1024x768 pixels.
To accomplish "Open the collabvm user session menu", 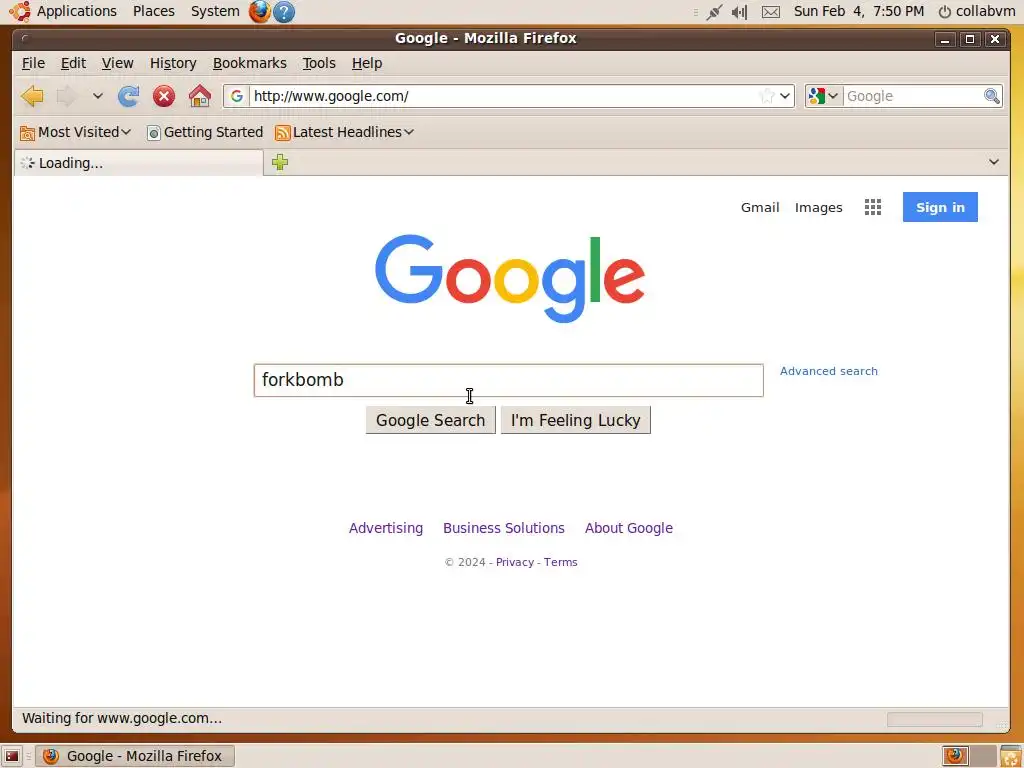I will click(977, 11).
